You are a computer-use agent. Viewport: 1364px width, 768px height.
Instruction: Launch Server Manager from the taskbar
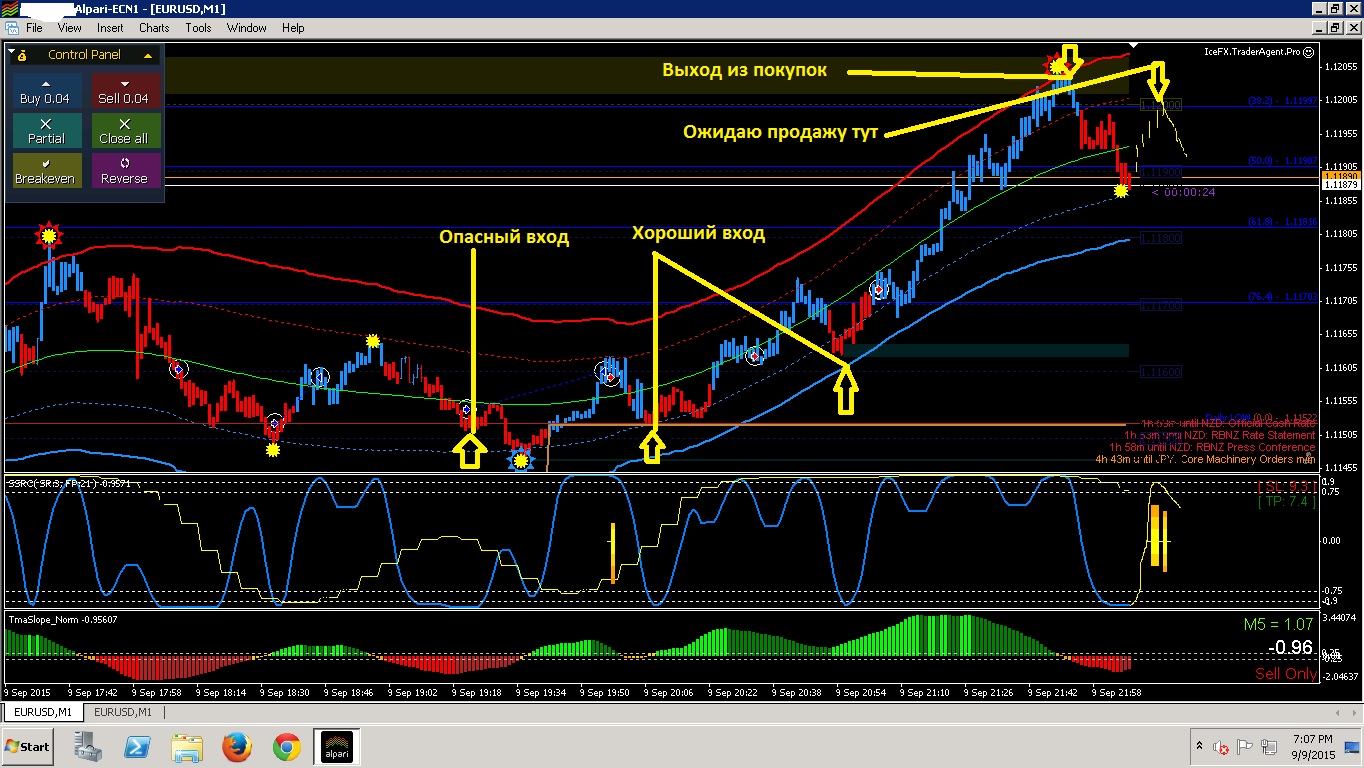pos(87,746)
